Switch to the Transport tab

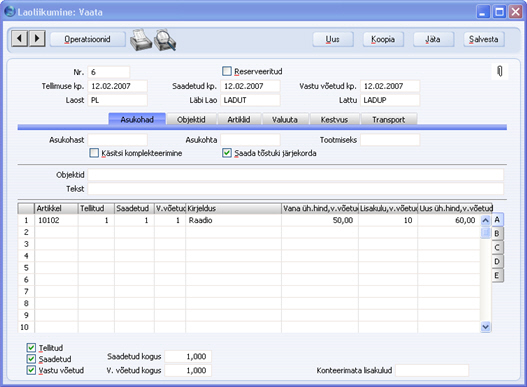tap(389, 119)
